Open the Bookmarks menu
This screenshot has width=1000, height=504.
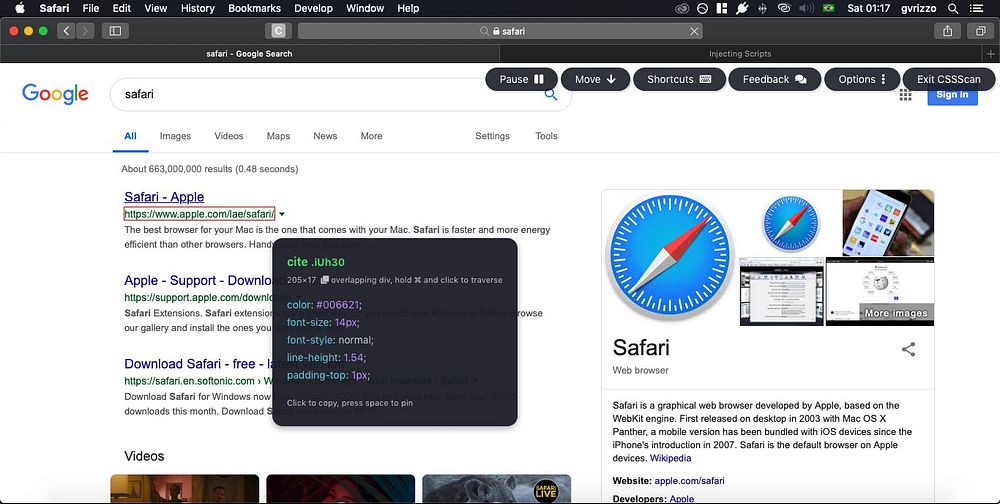click(x=254, y=8)
